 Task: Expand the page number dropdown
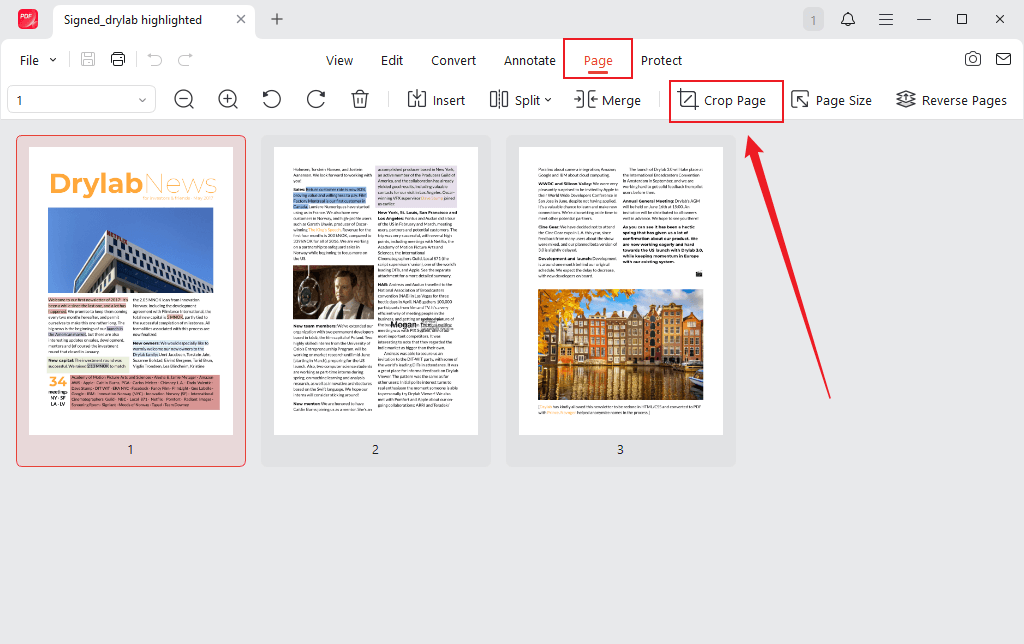click(142, 99)
